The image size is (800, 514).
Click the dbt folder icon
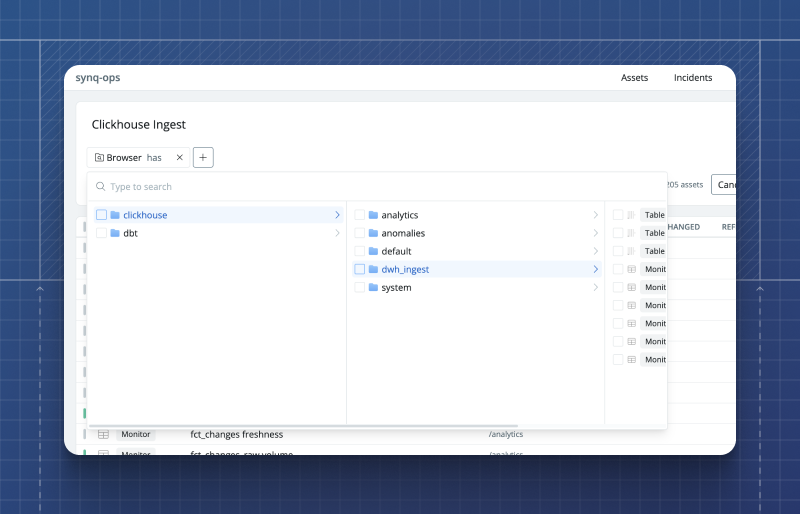click(115, 233)
